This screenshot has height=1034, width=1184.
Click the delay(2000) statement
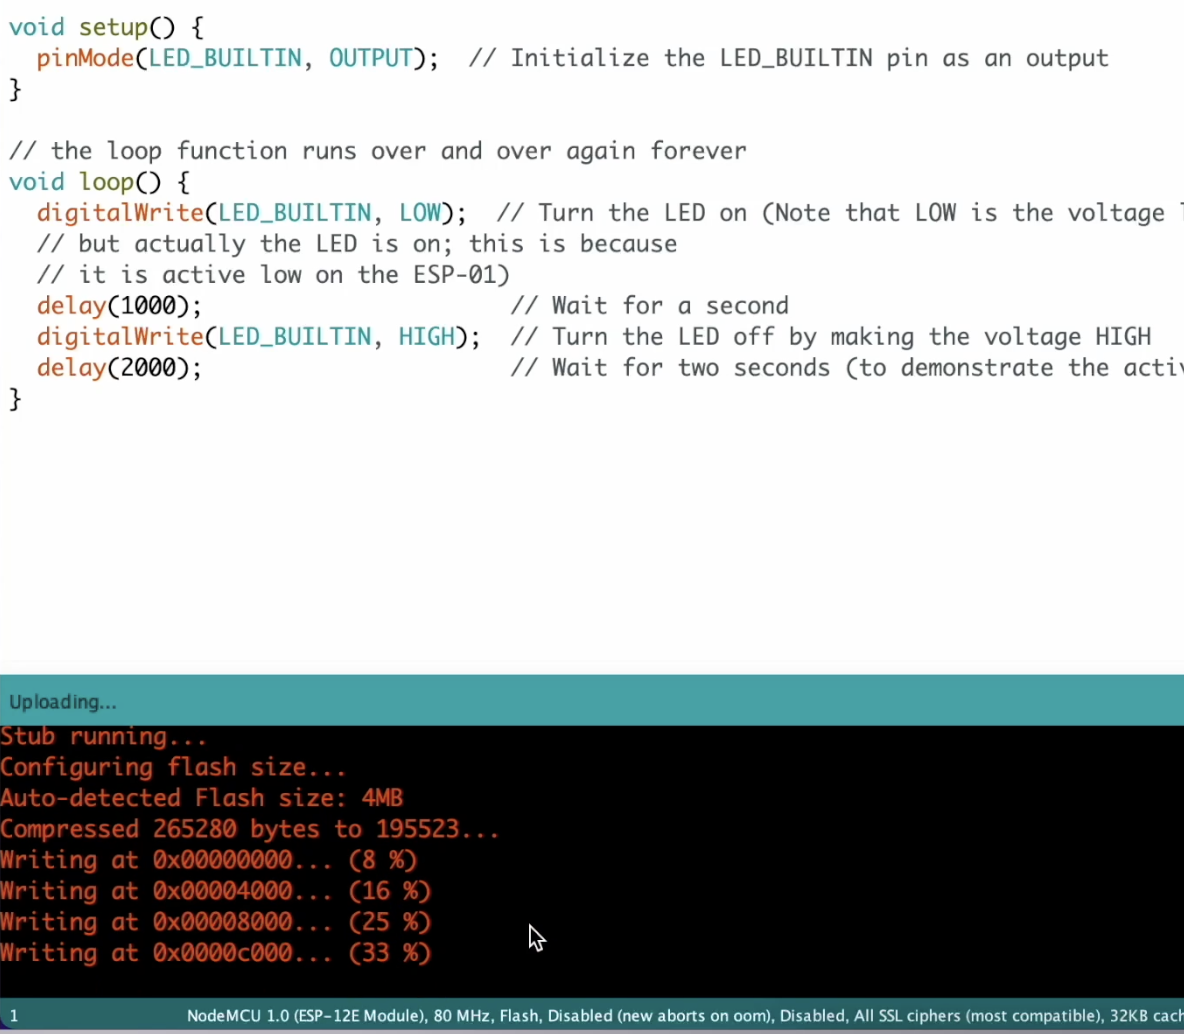pos(119,368)
